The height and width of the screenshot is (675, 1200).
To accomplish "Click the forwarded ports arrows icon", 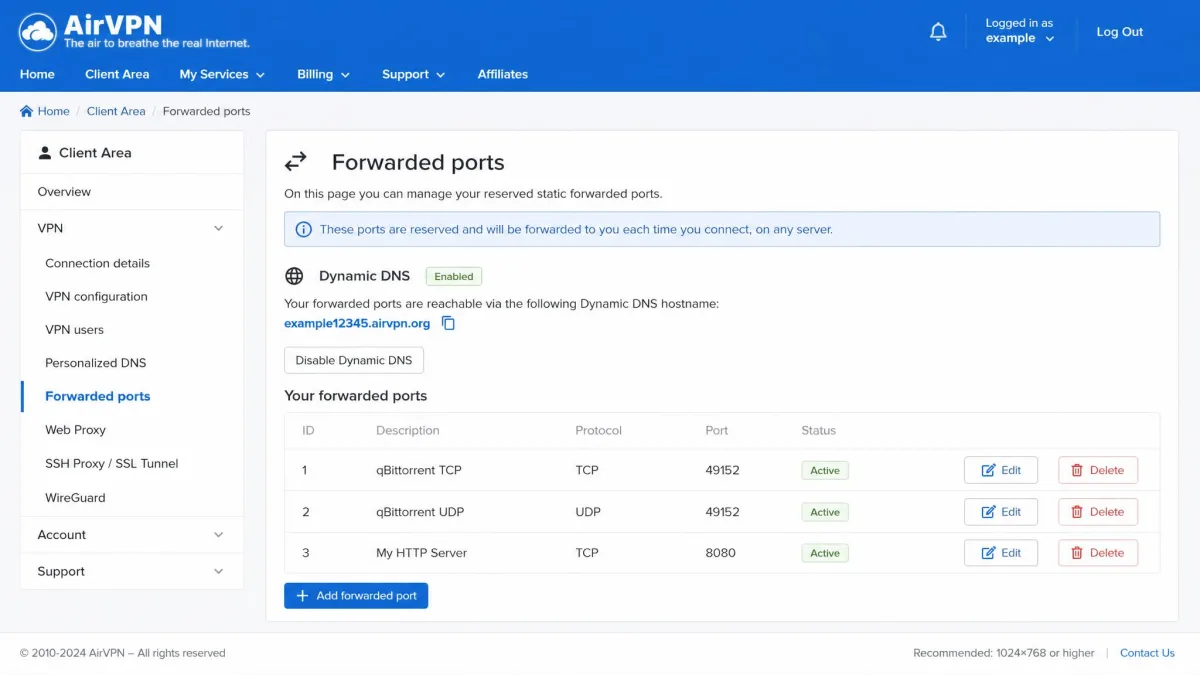I will pos(296,162).
